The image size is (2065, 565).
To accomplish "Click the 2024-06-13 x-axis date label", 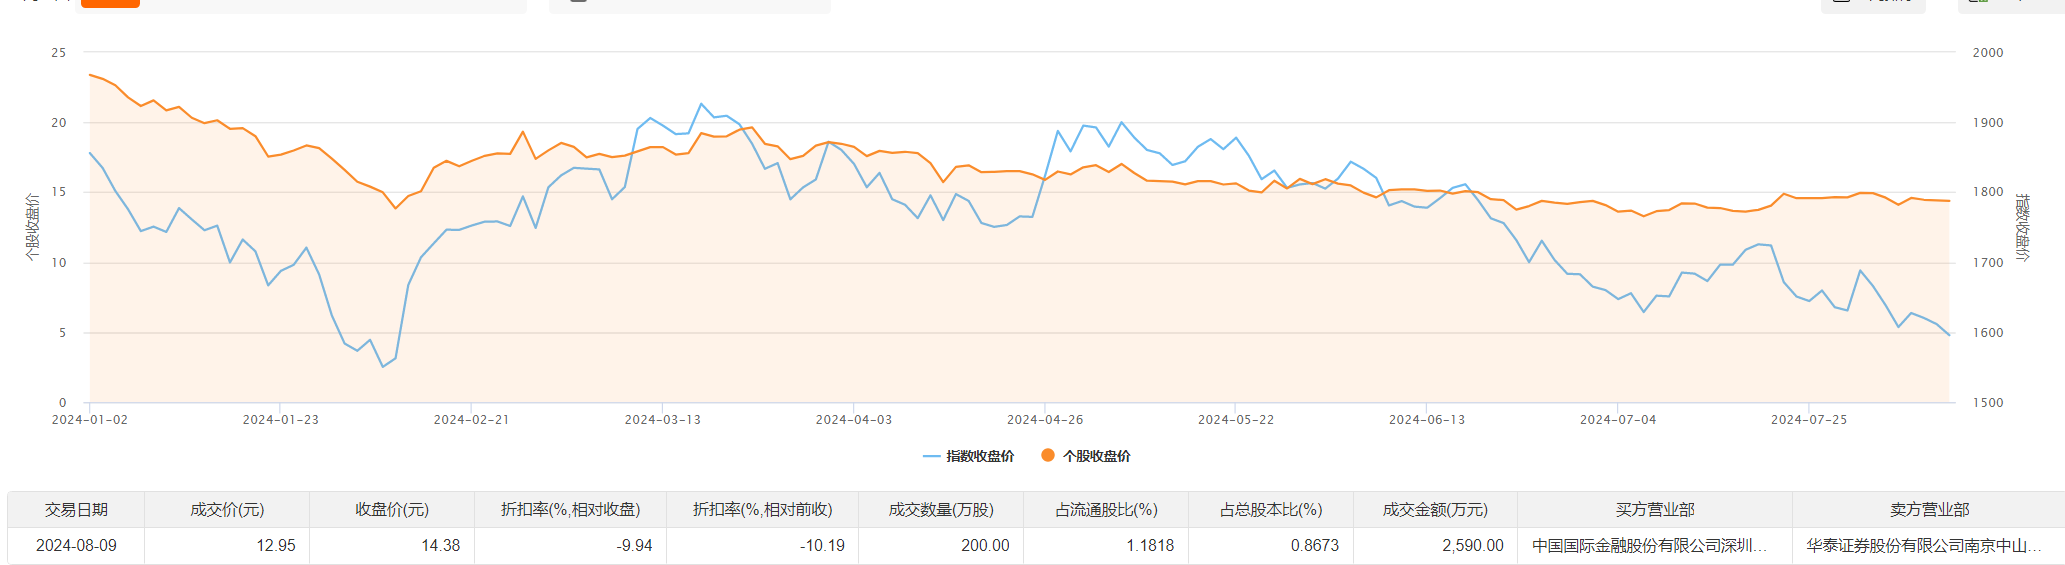I will (1426, 420).
